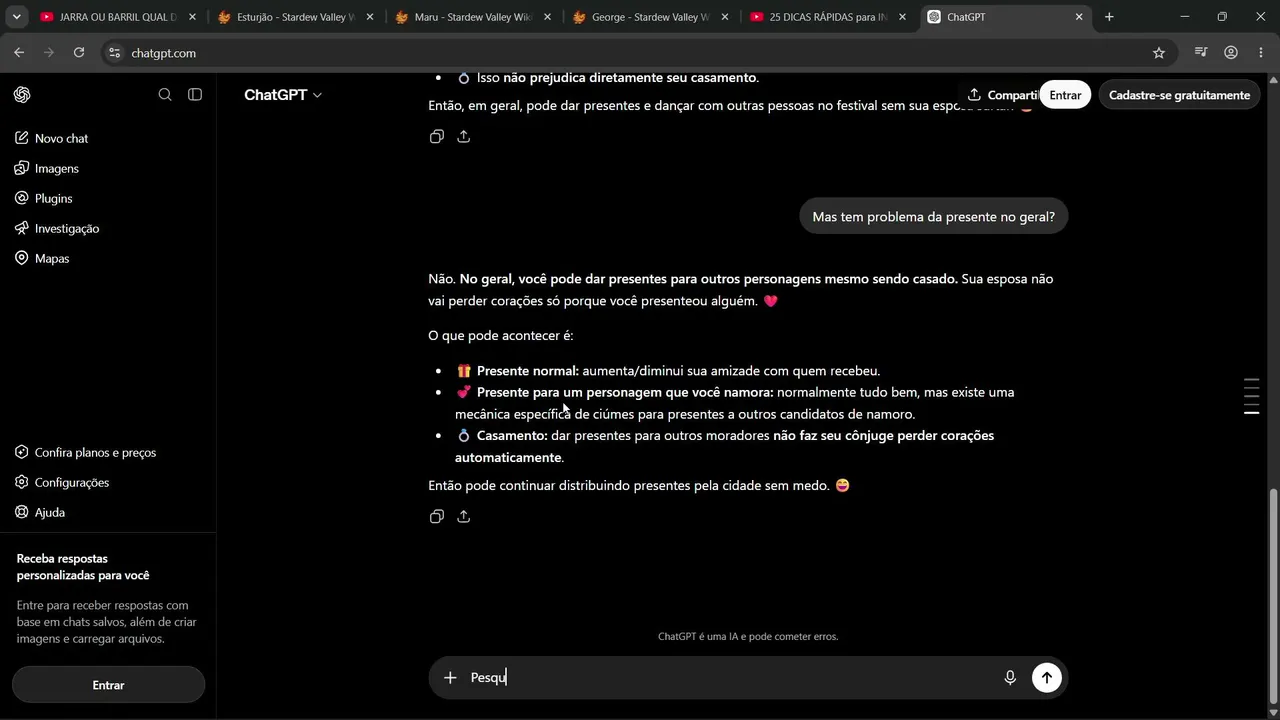
Task: Copy the last response with copy icon
Action: point(437,517)
